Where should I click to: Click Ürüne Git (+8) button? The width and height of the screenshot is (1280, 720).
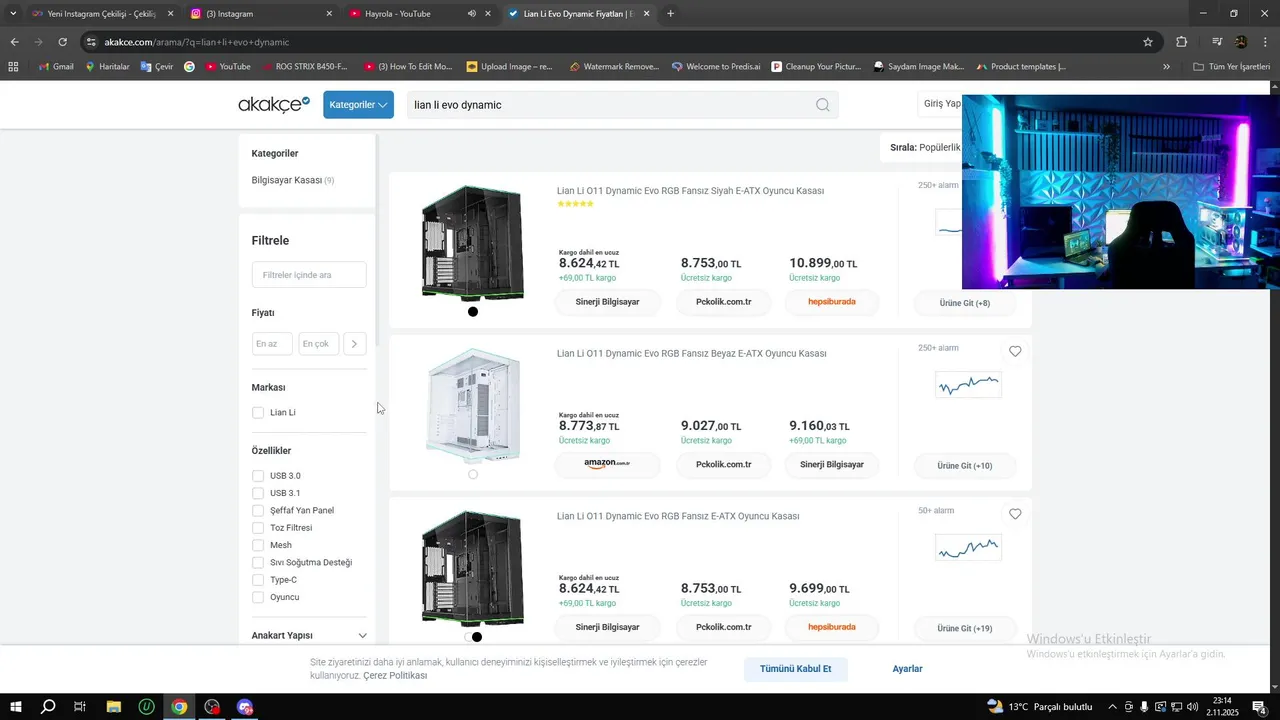tap(965, 303)
